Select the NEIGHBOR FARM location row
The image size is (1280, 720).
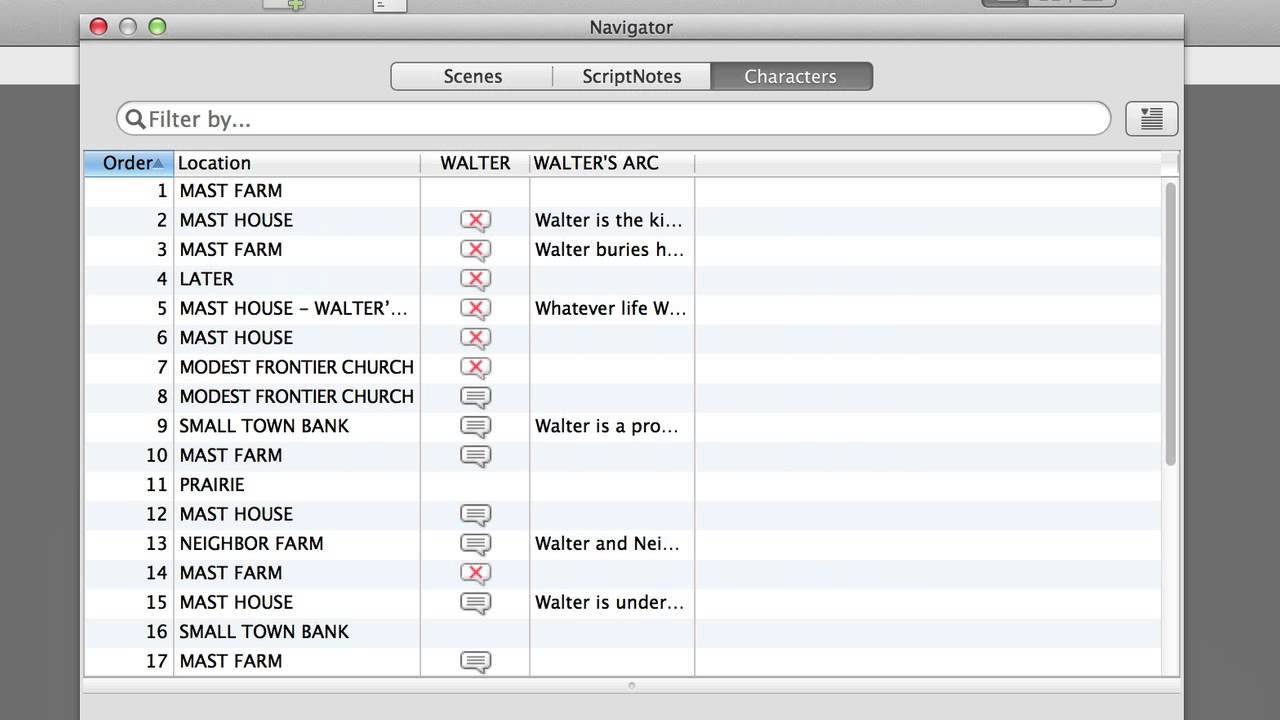coord(251,544)
